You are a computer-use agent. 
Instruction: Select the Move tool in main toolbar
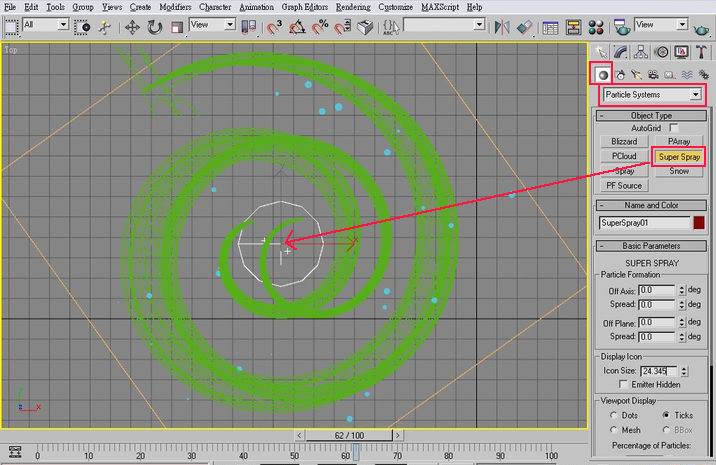coord(133,27)
